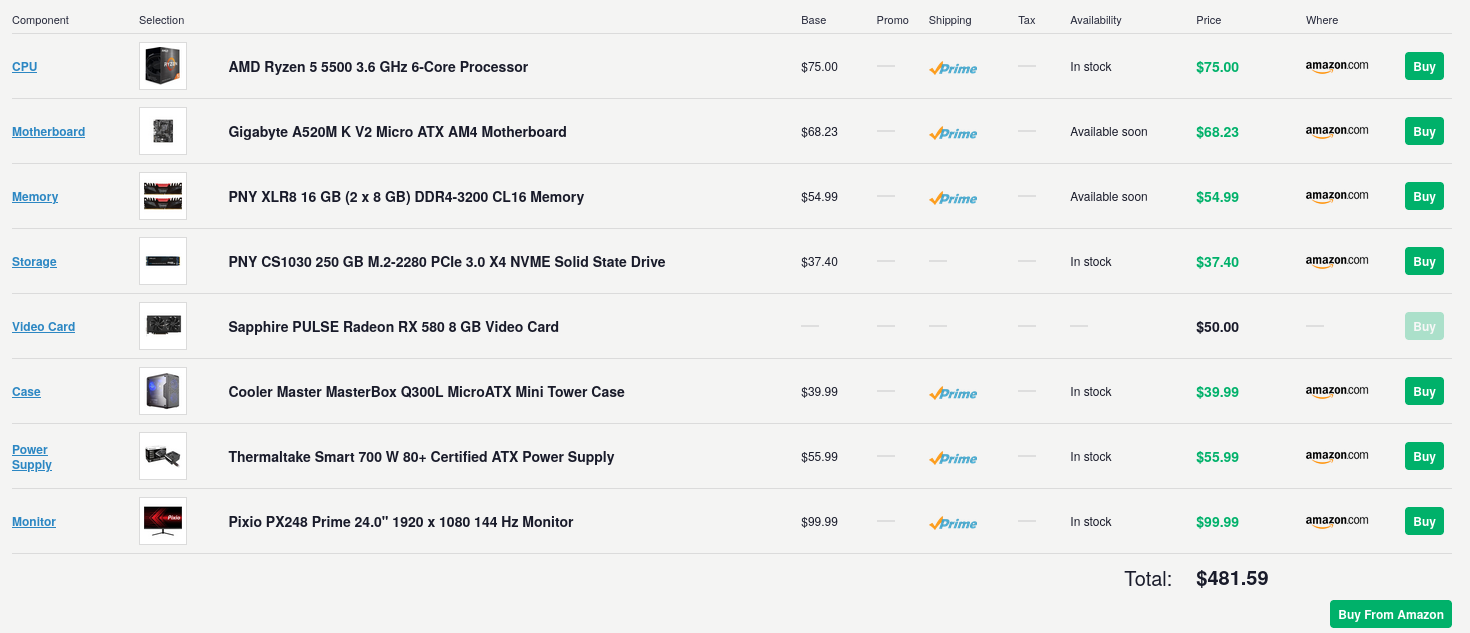Open the Memory component link
The height and width of the screenshot is (633, 1470).
coord(35,197)
